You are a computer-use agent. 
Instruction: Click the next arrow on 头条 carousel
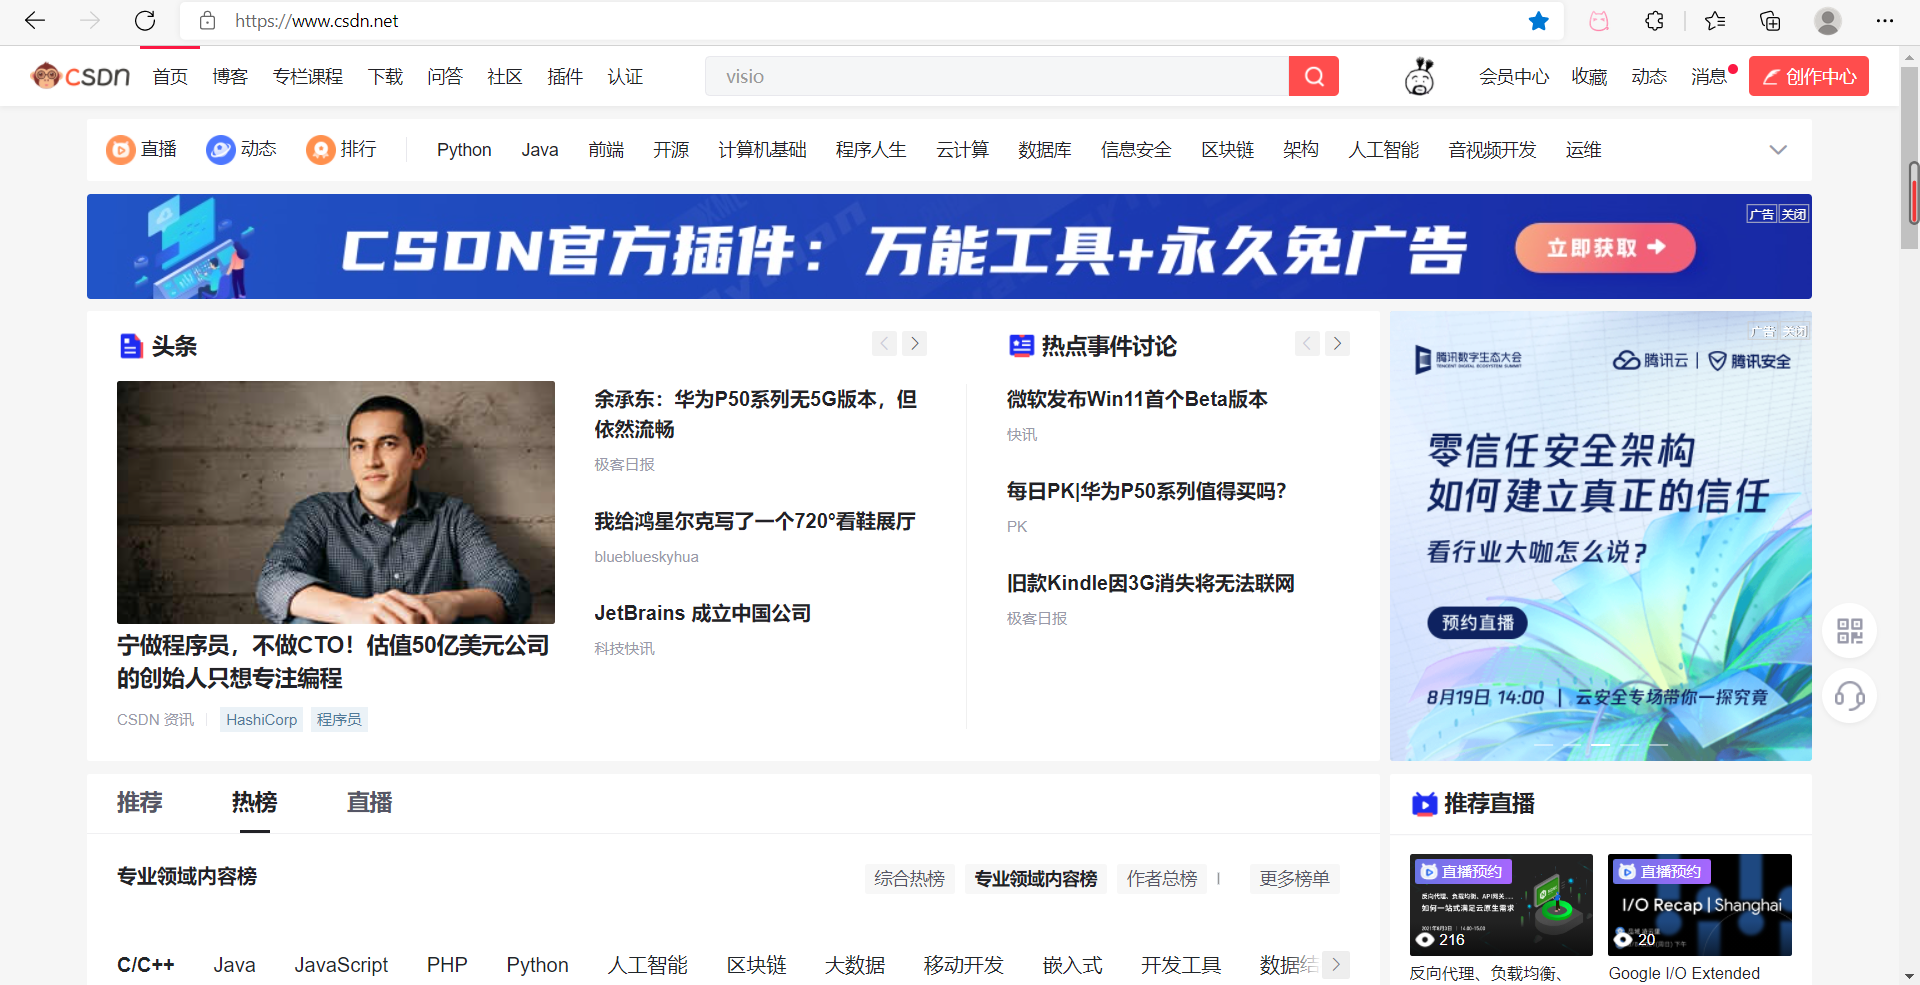click(914, 343)
